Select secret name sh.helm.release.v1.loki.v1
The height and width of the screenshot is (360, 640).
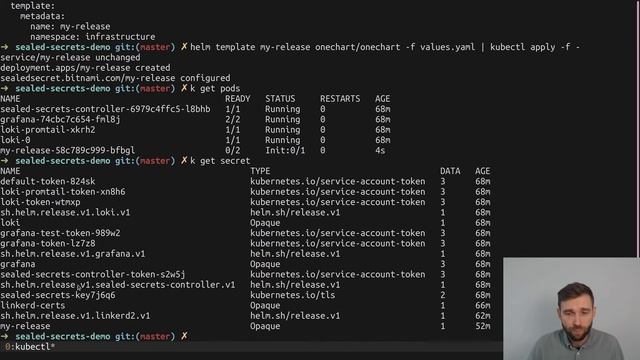[65, 213]
